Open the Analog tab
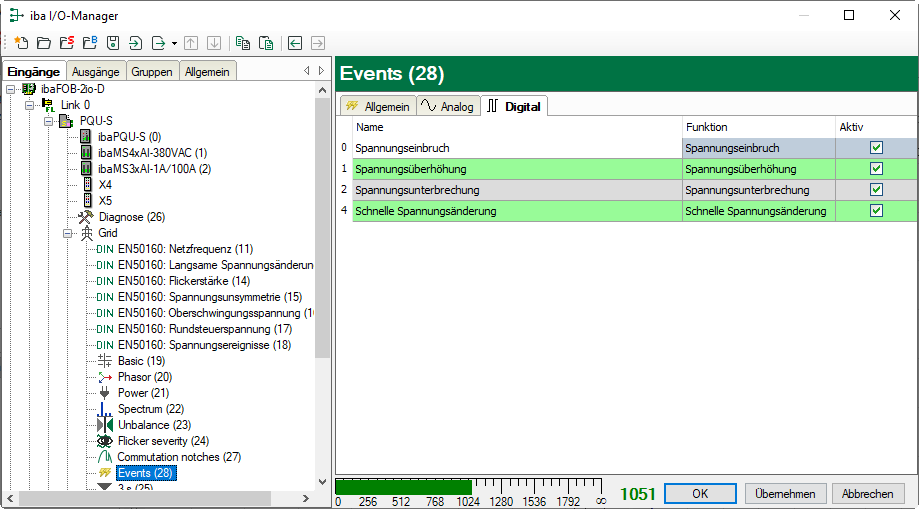This screenshot has width=919, height=509. pyautogui.click(x=448, y=106)
